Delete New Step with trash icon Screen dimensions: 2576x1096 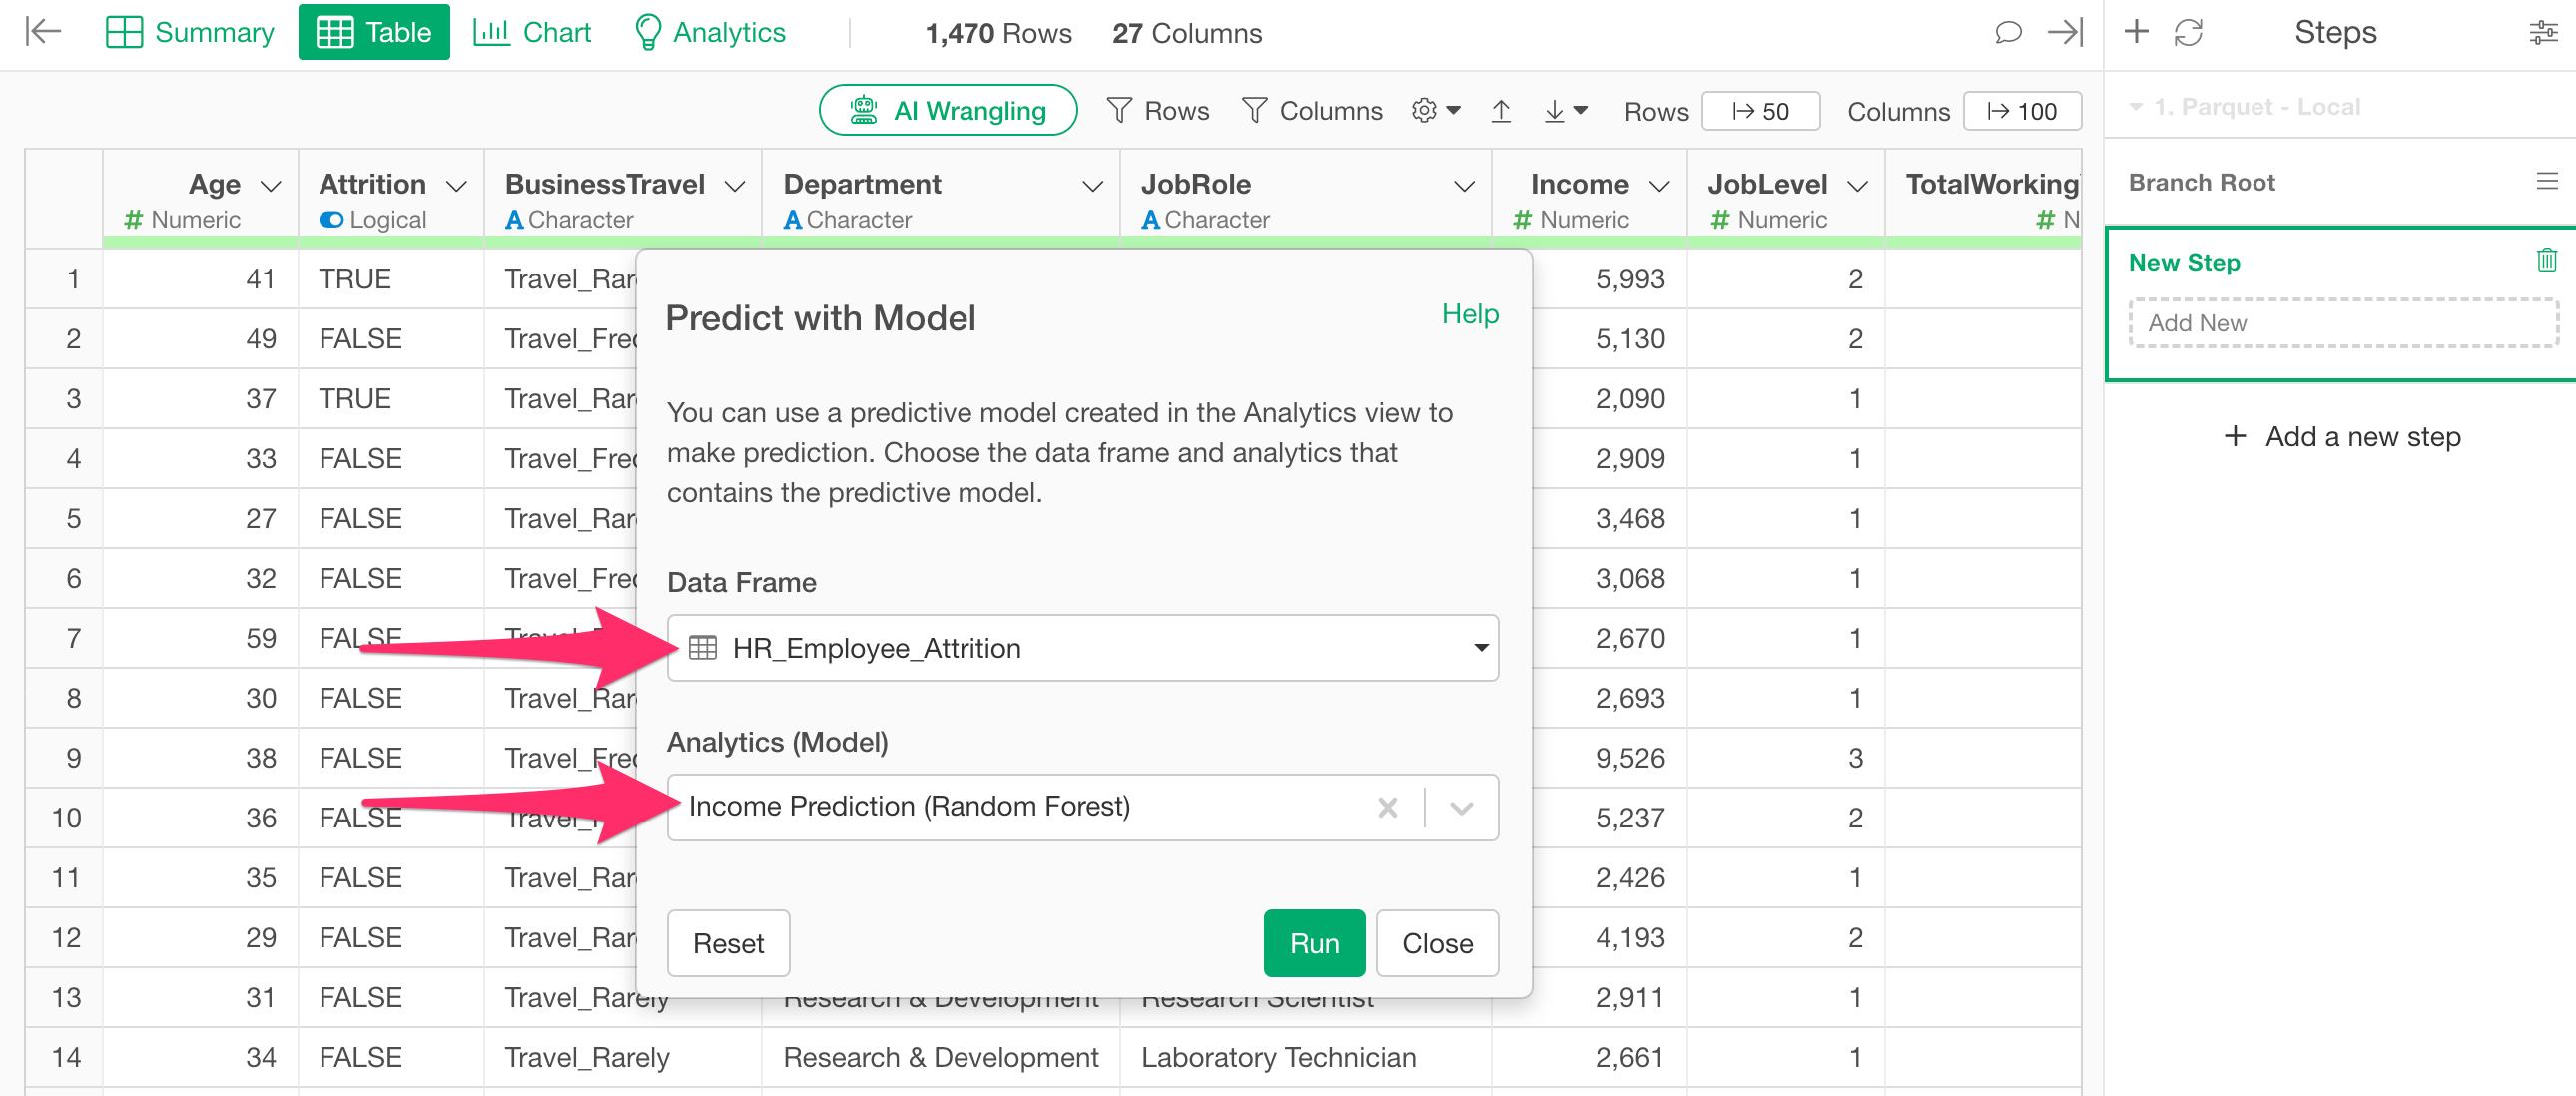tap(2546, 261)
